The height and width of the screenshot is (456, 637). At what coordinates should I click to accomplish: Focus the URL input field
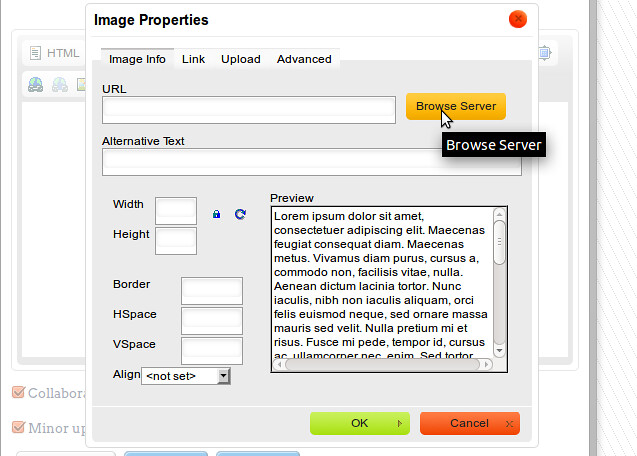[x=249, y=110]
